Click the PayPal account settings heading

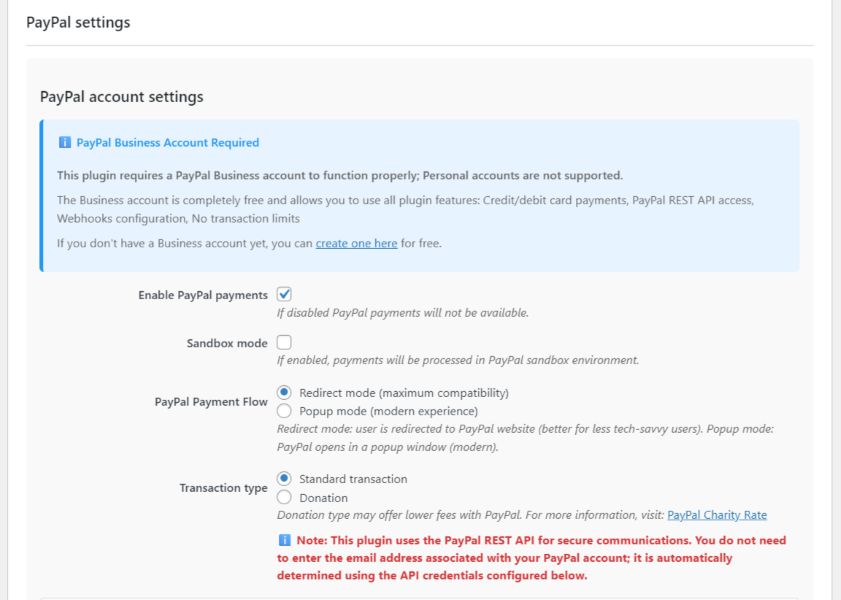(120, 96)
